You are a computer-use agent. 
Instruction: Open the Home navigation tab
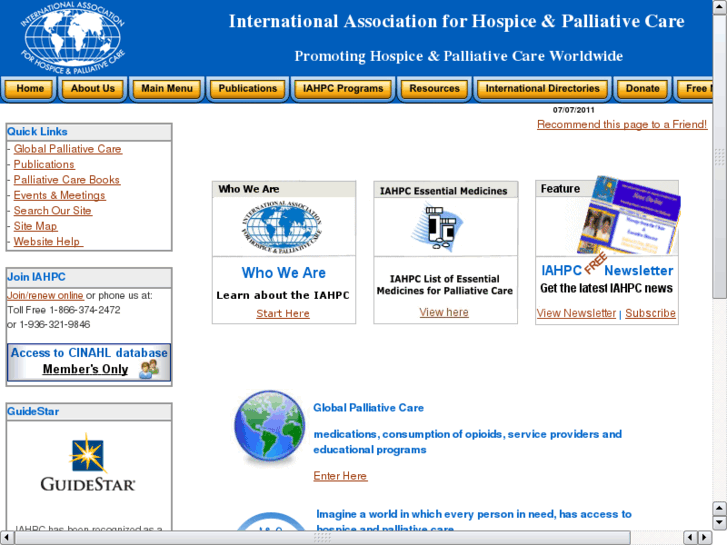tap(30, 89)
